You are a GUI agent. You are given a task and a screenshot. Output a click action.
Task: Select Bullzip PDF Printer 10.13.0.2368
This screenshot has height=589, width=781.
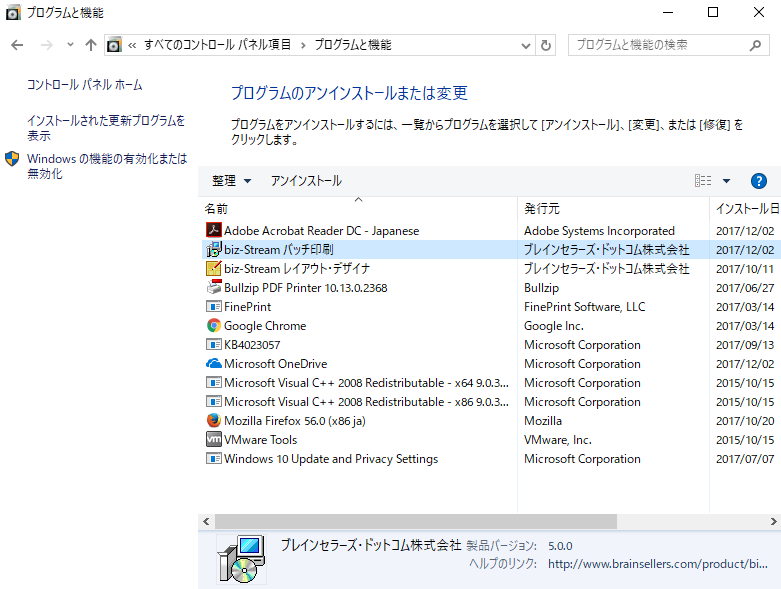[x=305, y=288]
